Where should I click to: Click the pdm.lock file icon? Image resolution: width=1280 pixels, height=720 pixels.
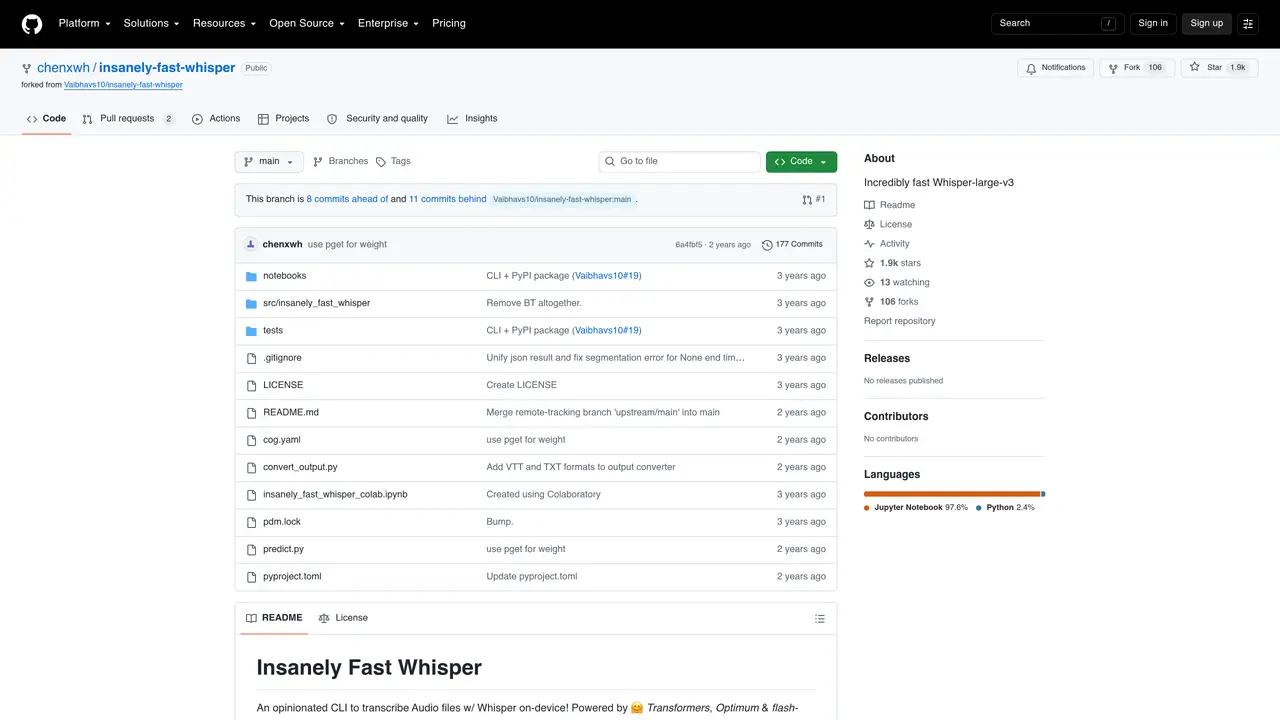pyautogui.click(x=252, y=522)
